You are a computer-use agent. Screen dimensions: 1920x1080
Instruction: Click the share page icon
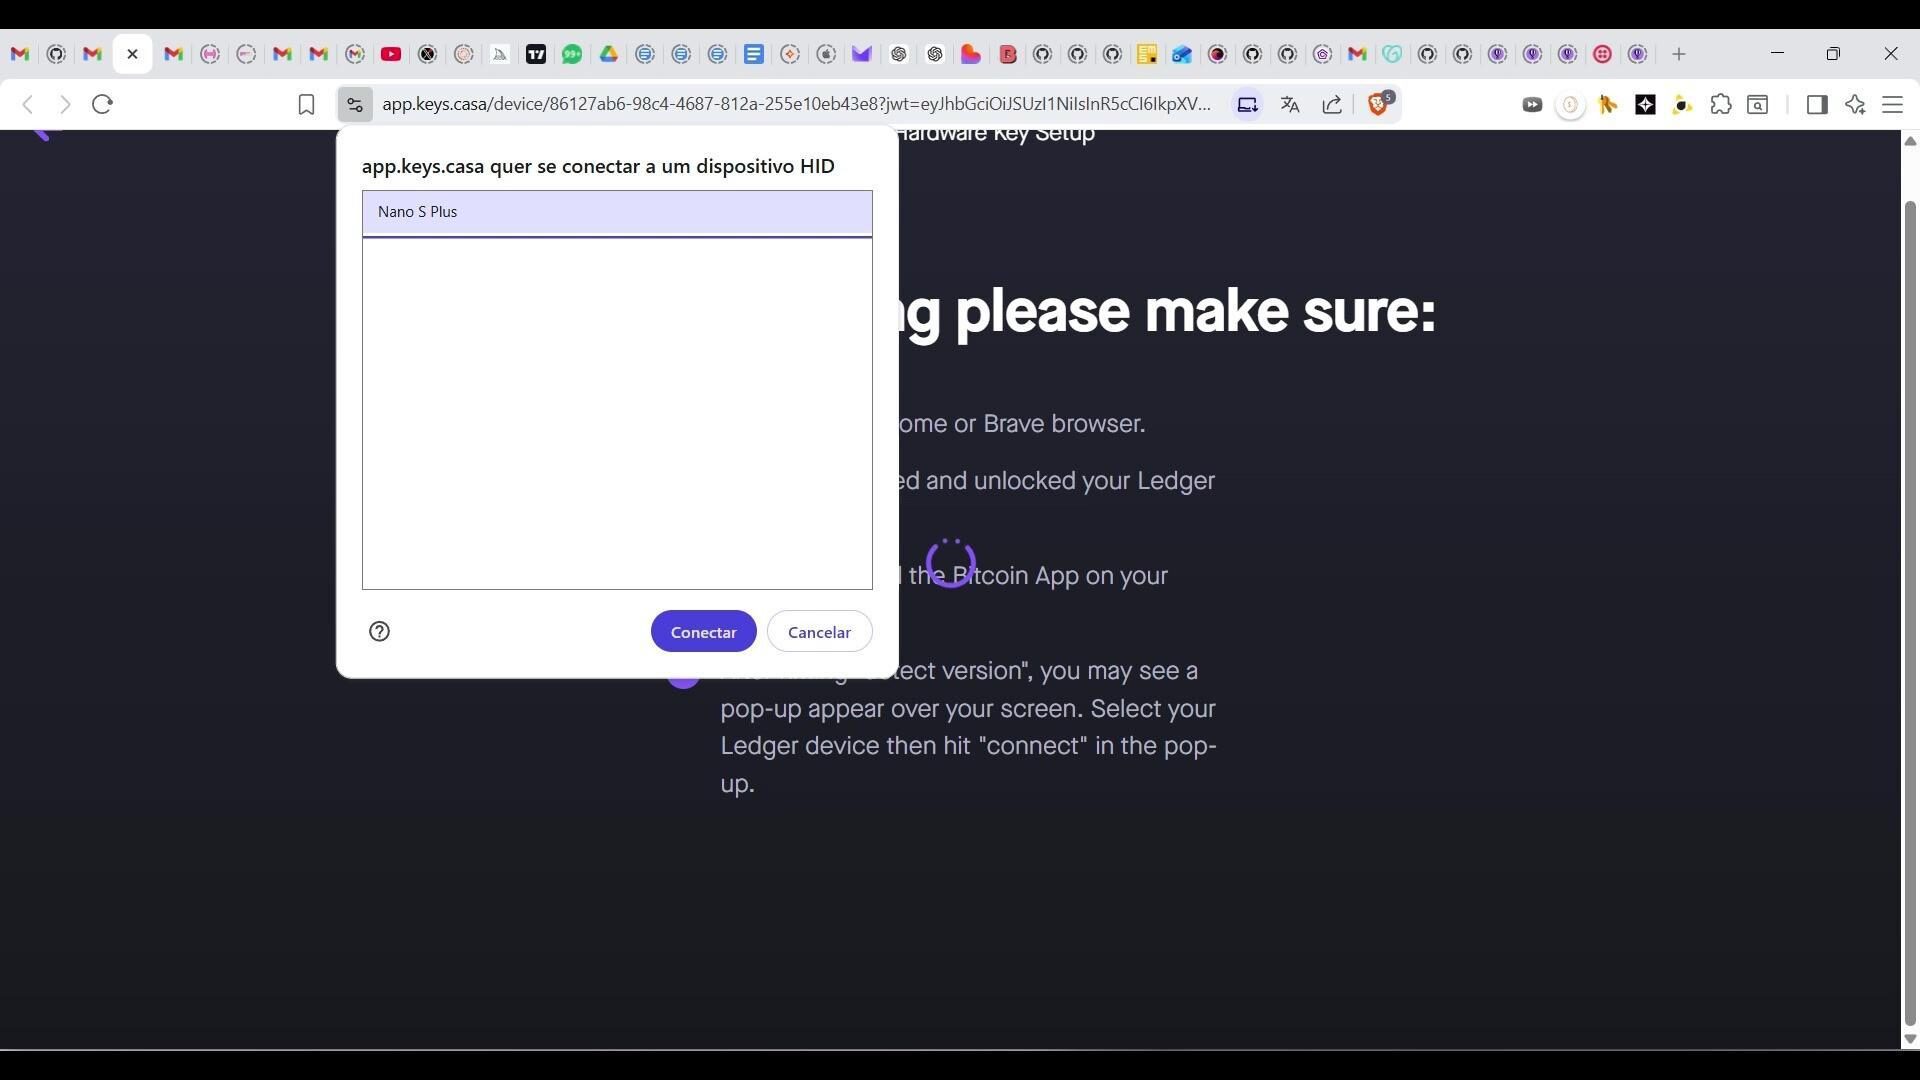tap(1332, 104)
